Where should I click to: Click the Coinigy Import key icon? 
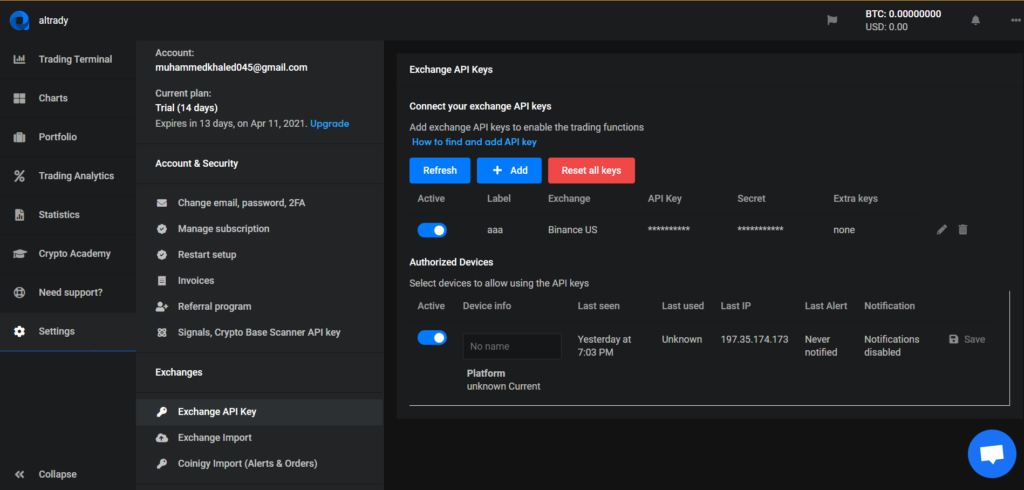(162, 464)
